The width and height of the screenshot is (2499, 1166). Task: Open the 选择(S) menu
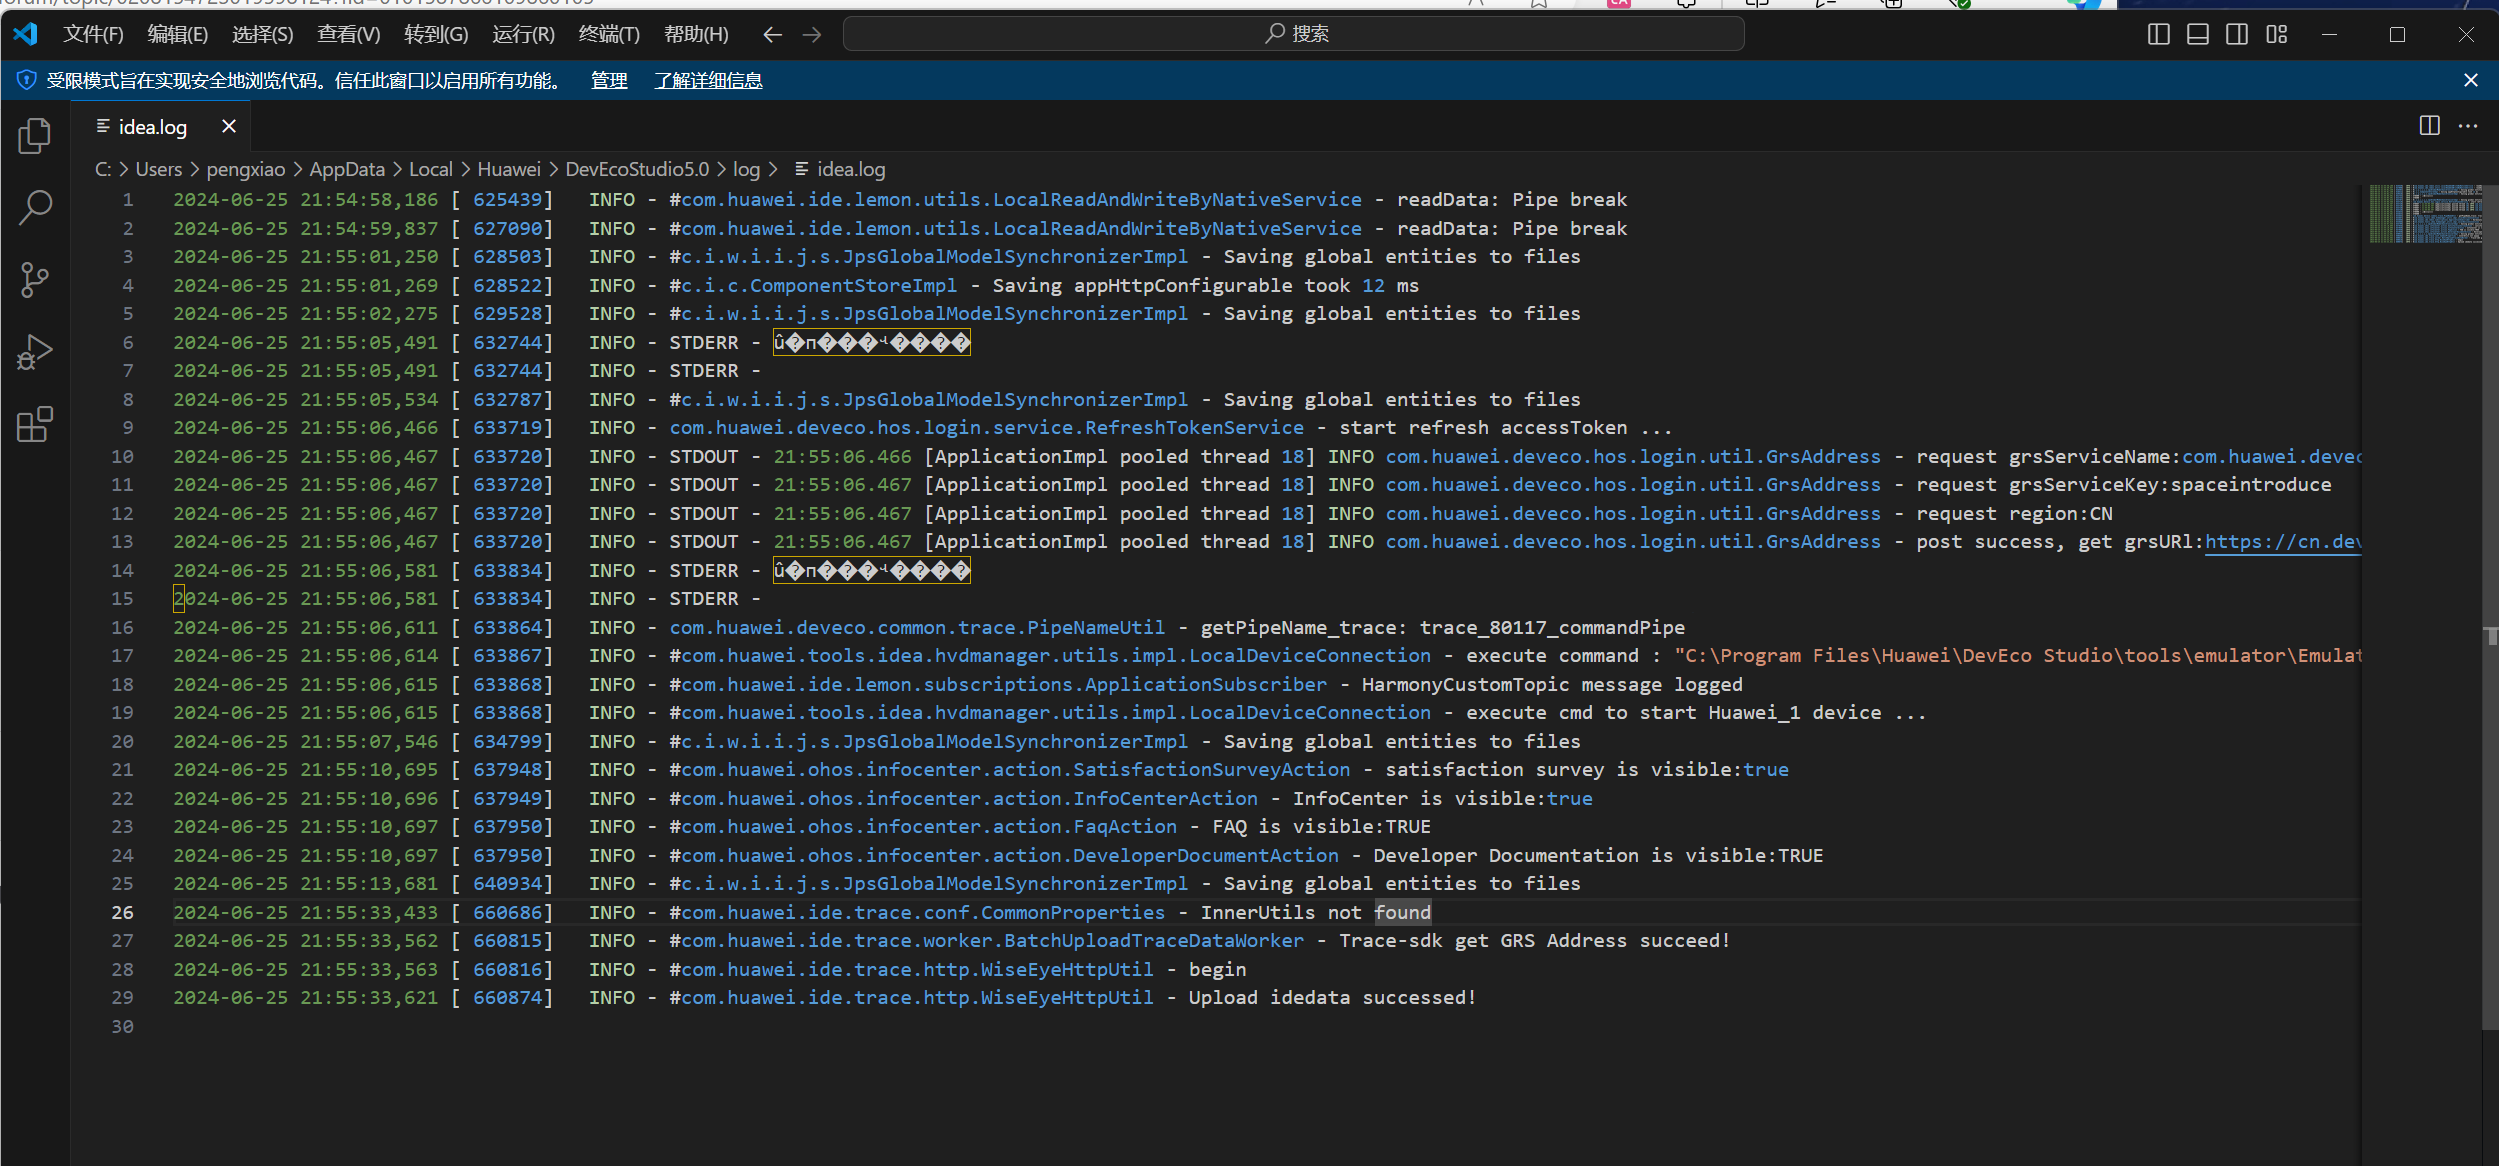(x=262, y=35)
